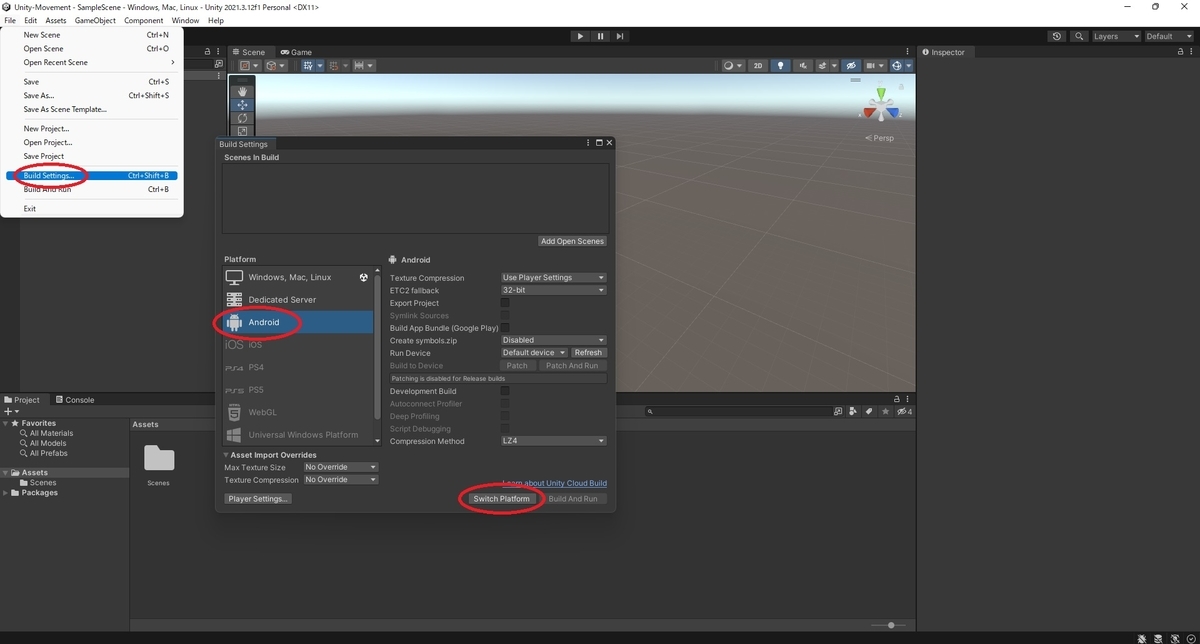The height and width of the screenshot is (644, 1200).
Task: Select the Scale tool in Scene toolbar
Action: tap(242, 130)
